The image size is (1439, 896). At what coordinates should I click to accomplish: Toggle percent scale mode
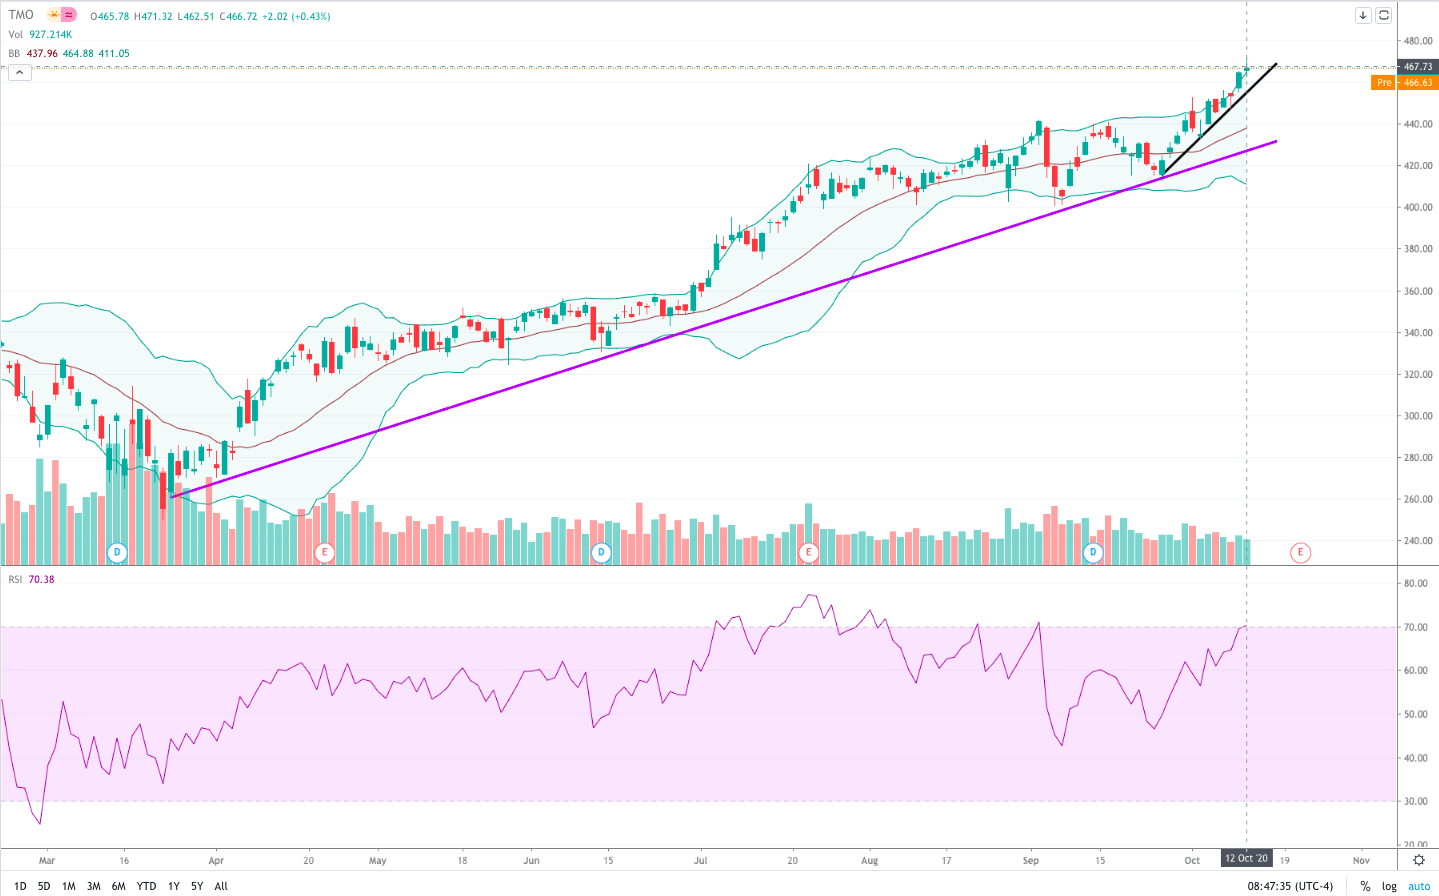click(1365, 886)
